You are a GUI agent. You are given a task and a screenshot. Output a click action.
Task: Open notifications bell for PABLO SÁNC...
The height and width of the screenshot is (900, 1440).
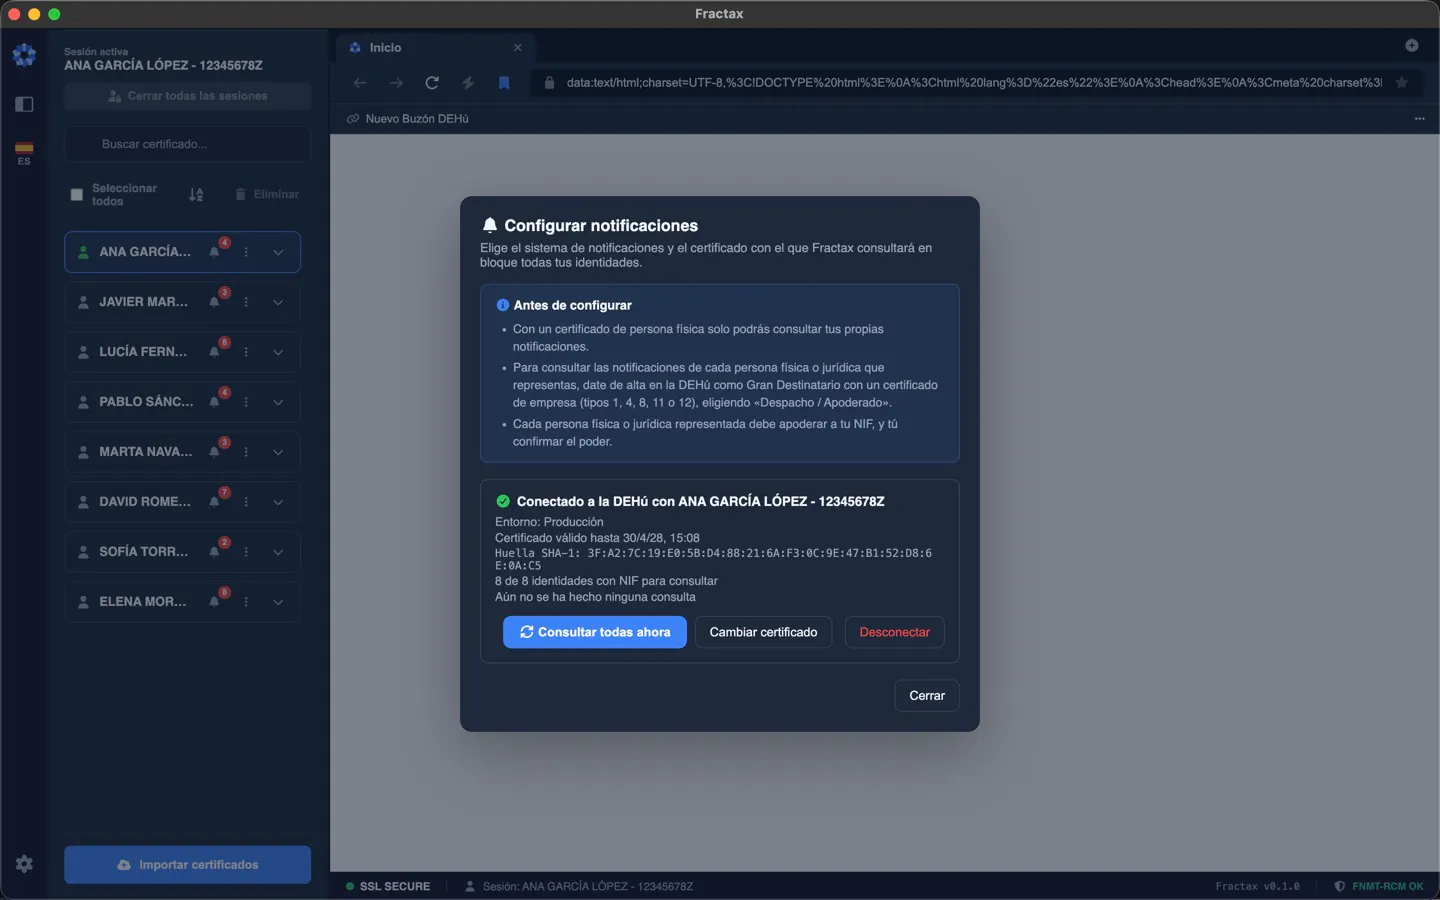(x=214, y=402)
